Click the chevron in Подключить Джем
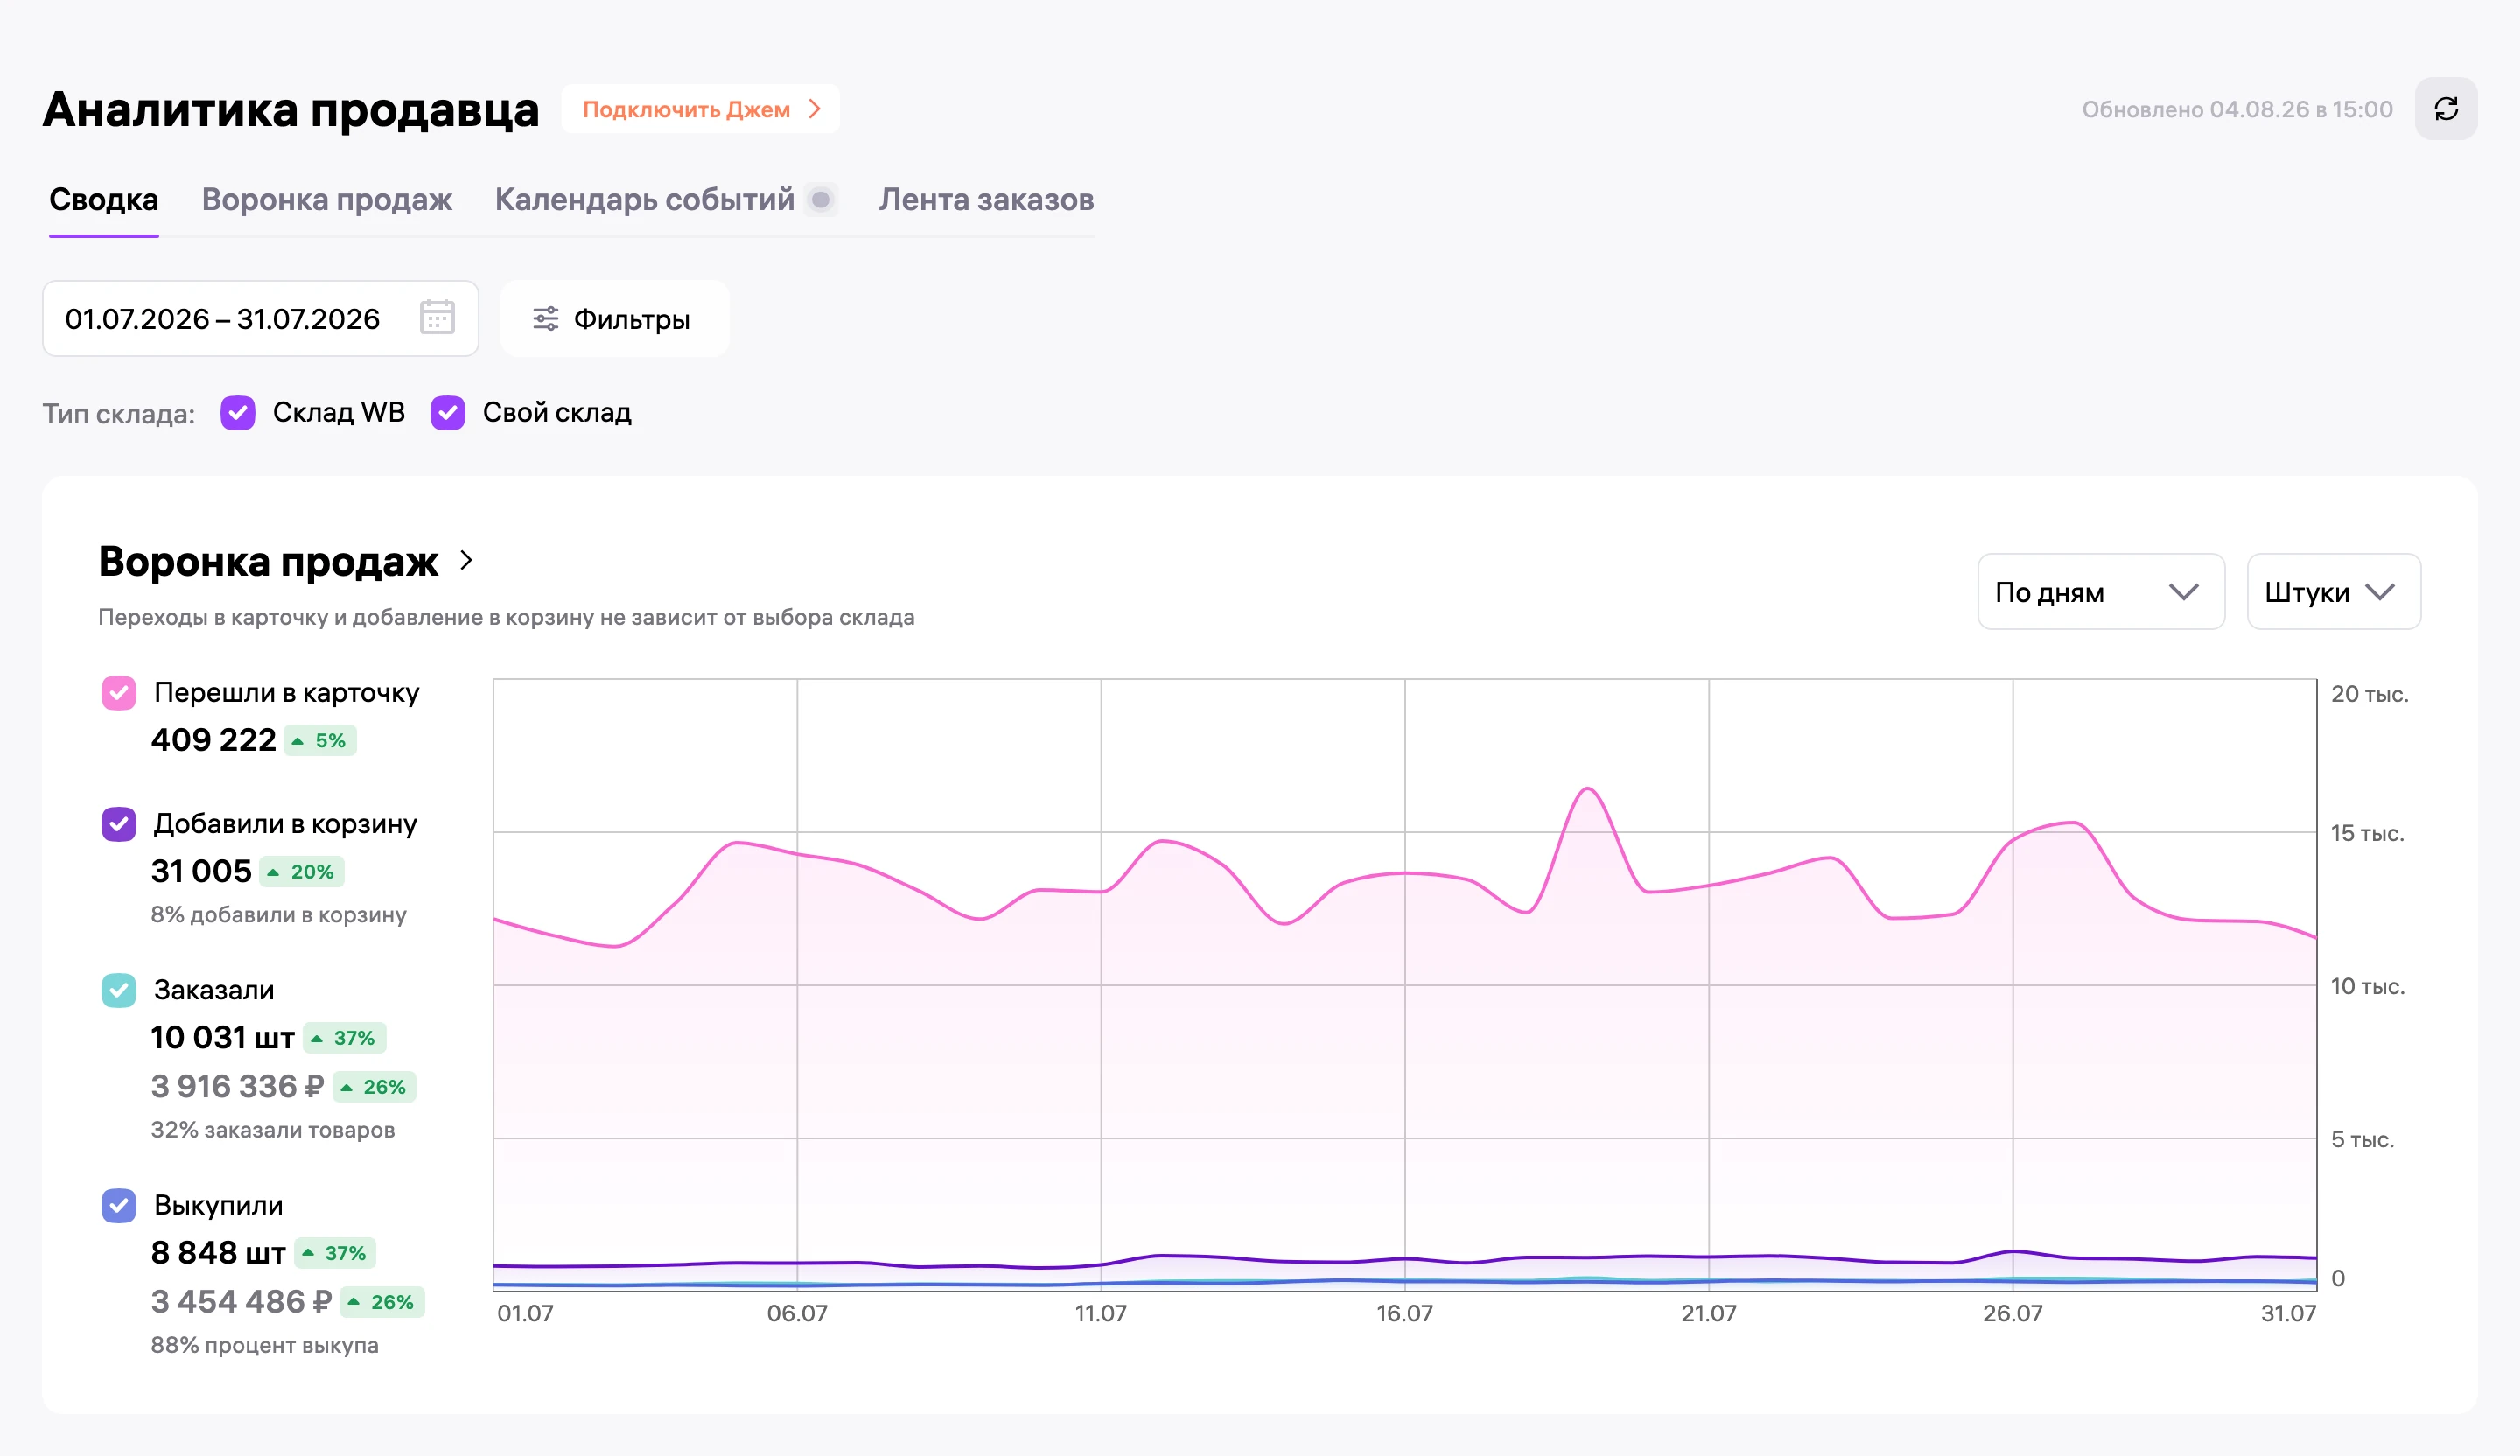Image resolution: width=2520 pixels, height=1456 pixels. point(815,108)
